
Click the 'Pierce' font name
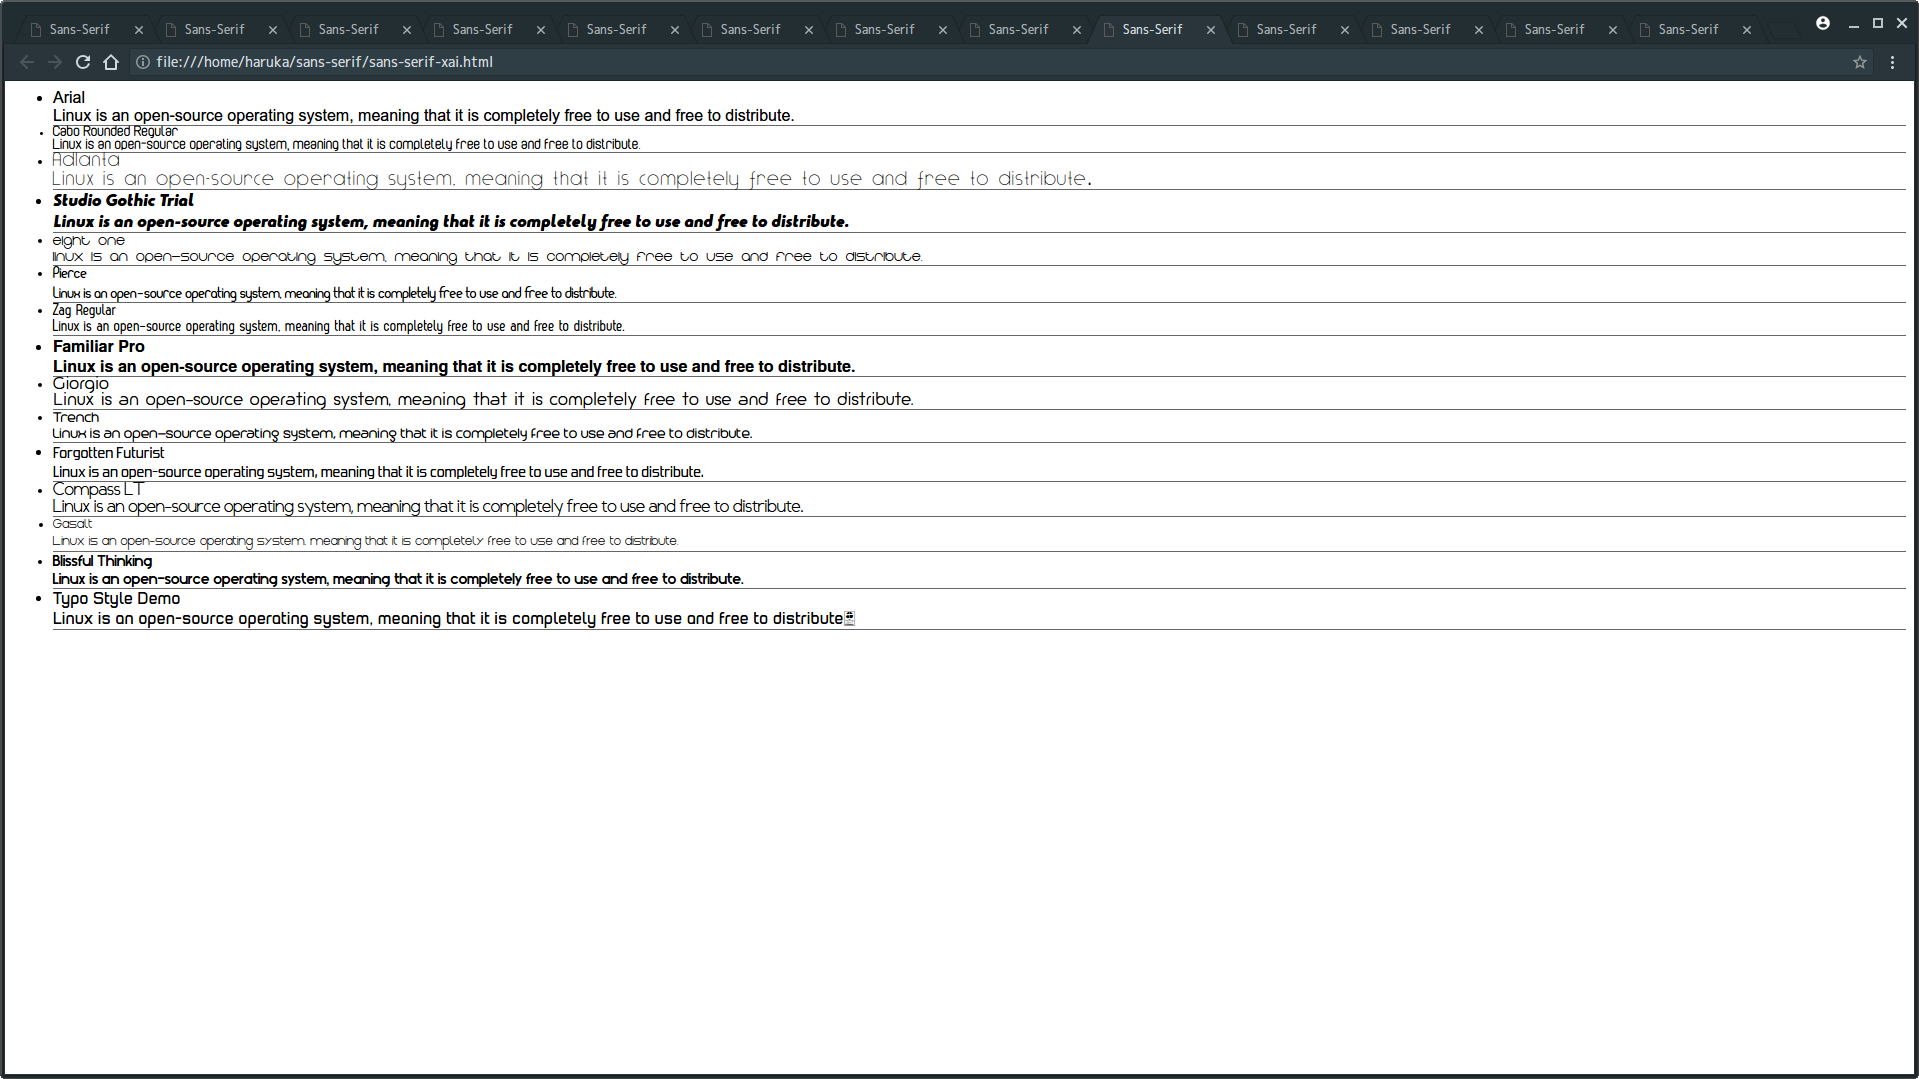70,273
